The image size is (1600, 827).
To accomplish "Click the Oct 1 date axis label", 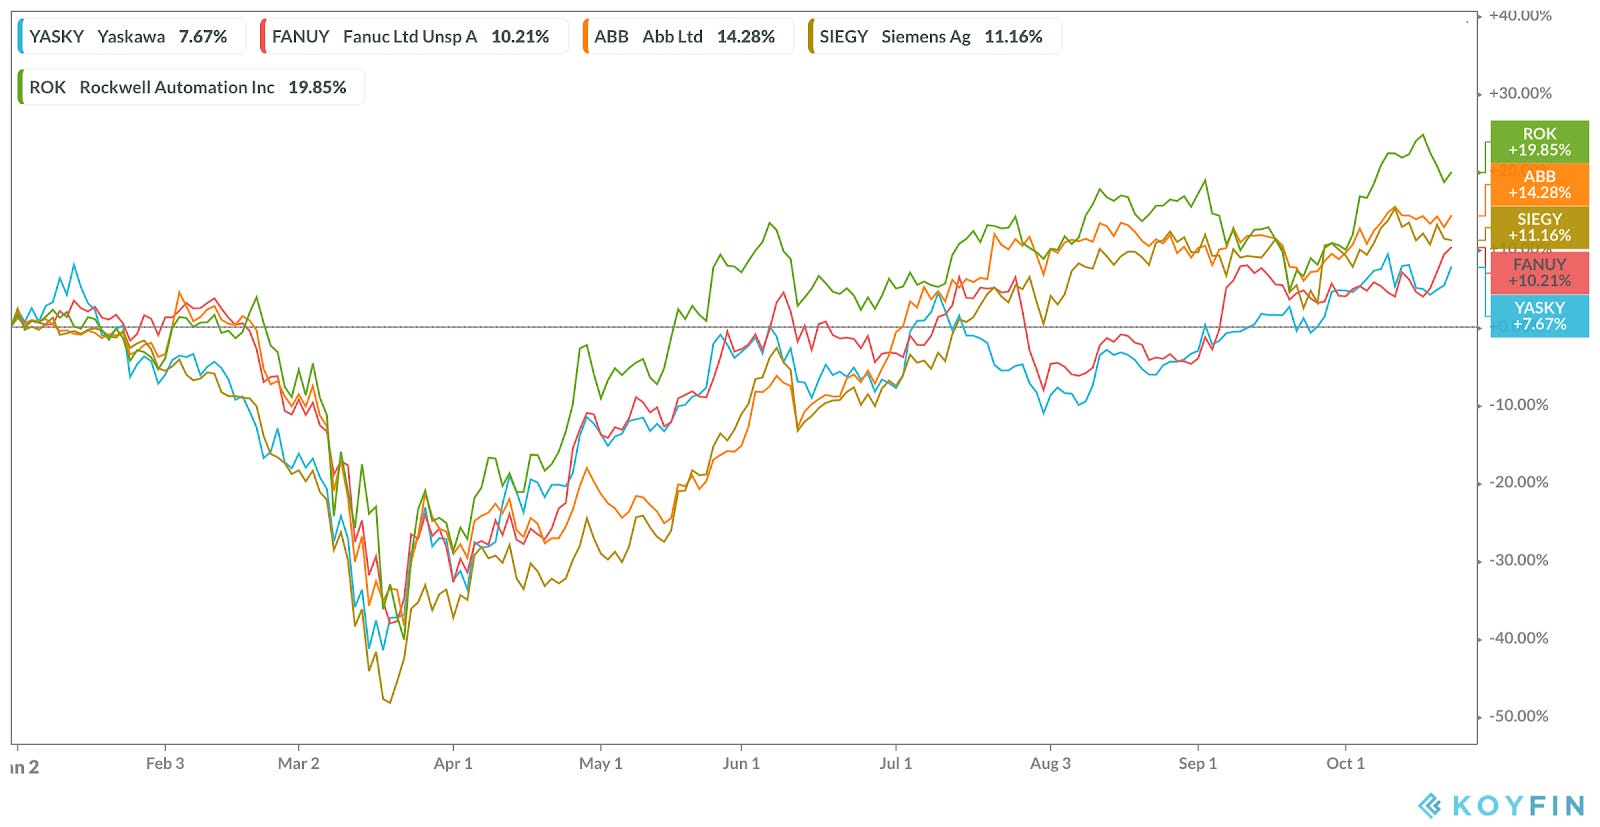I will coord(1345,763).
